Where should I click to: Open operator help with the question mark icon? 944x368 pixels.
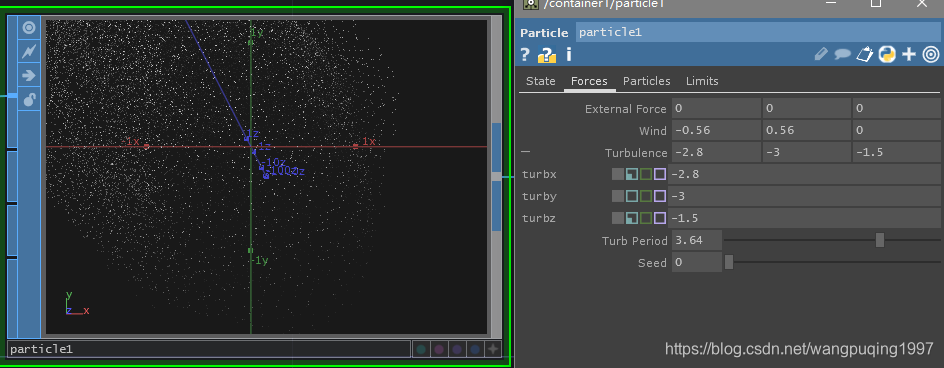point(525,55)
